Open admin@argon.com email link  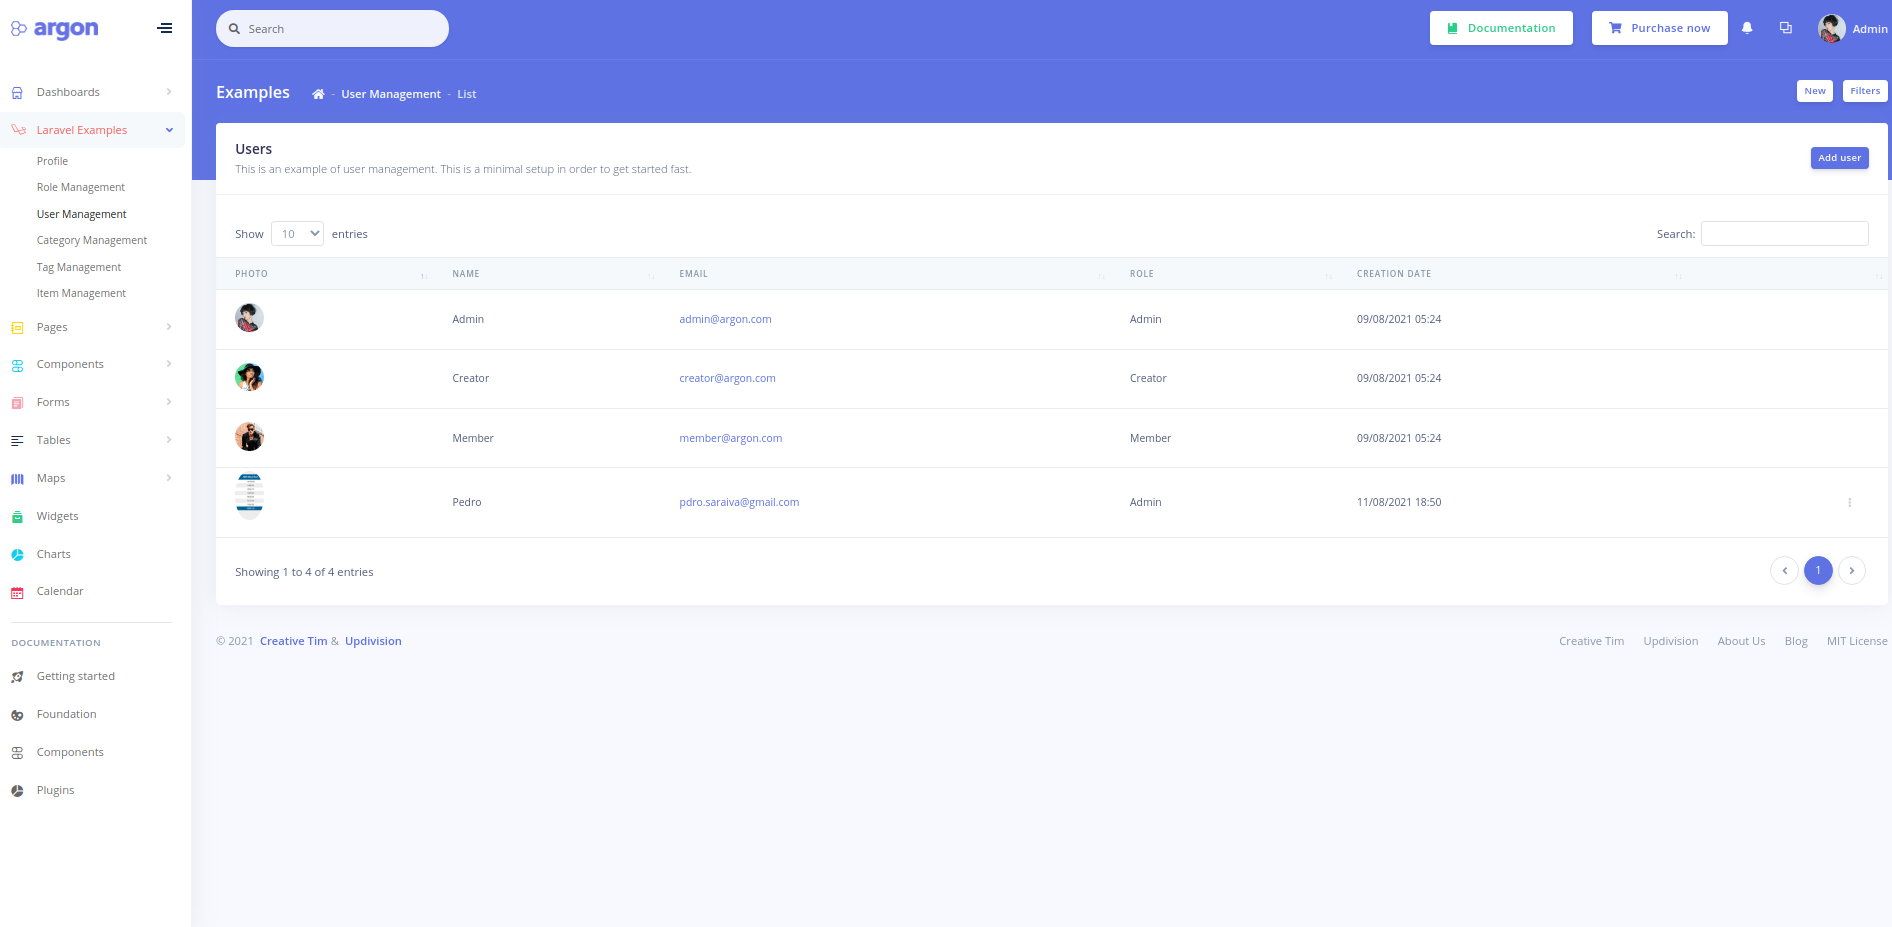tap(725, 319)
